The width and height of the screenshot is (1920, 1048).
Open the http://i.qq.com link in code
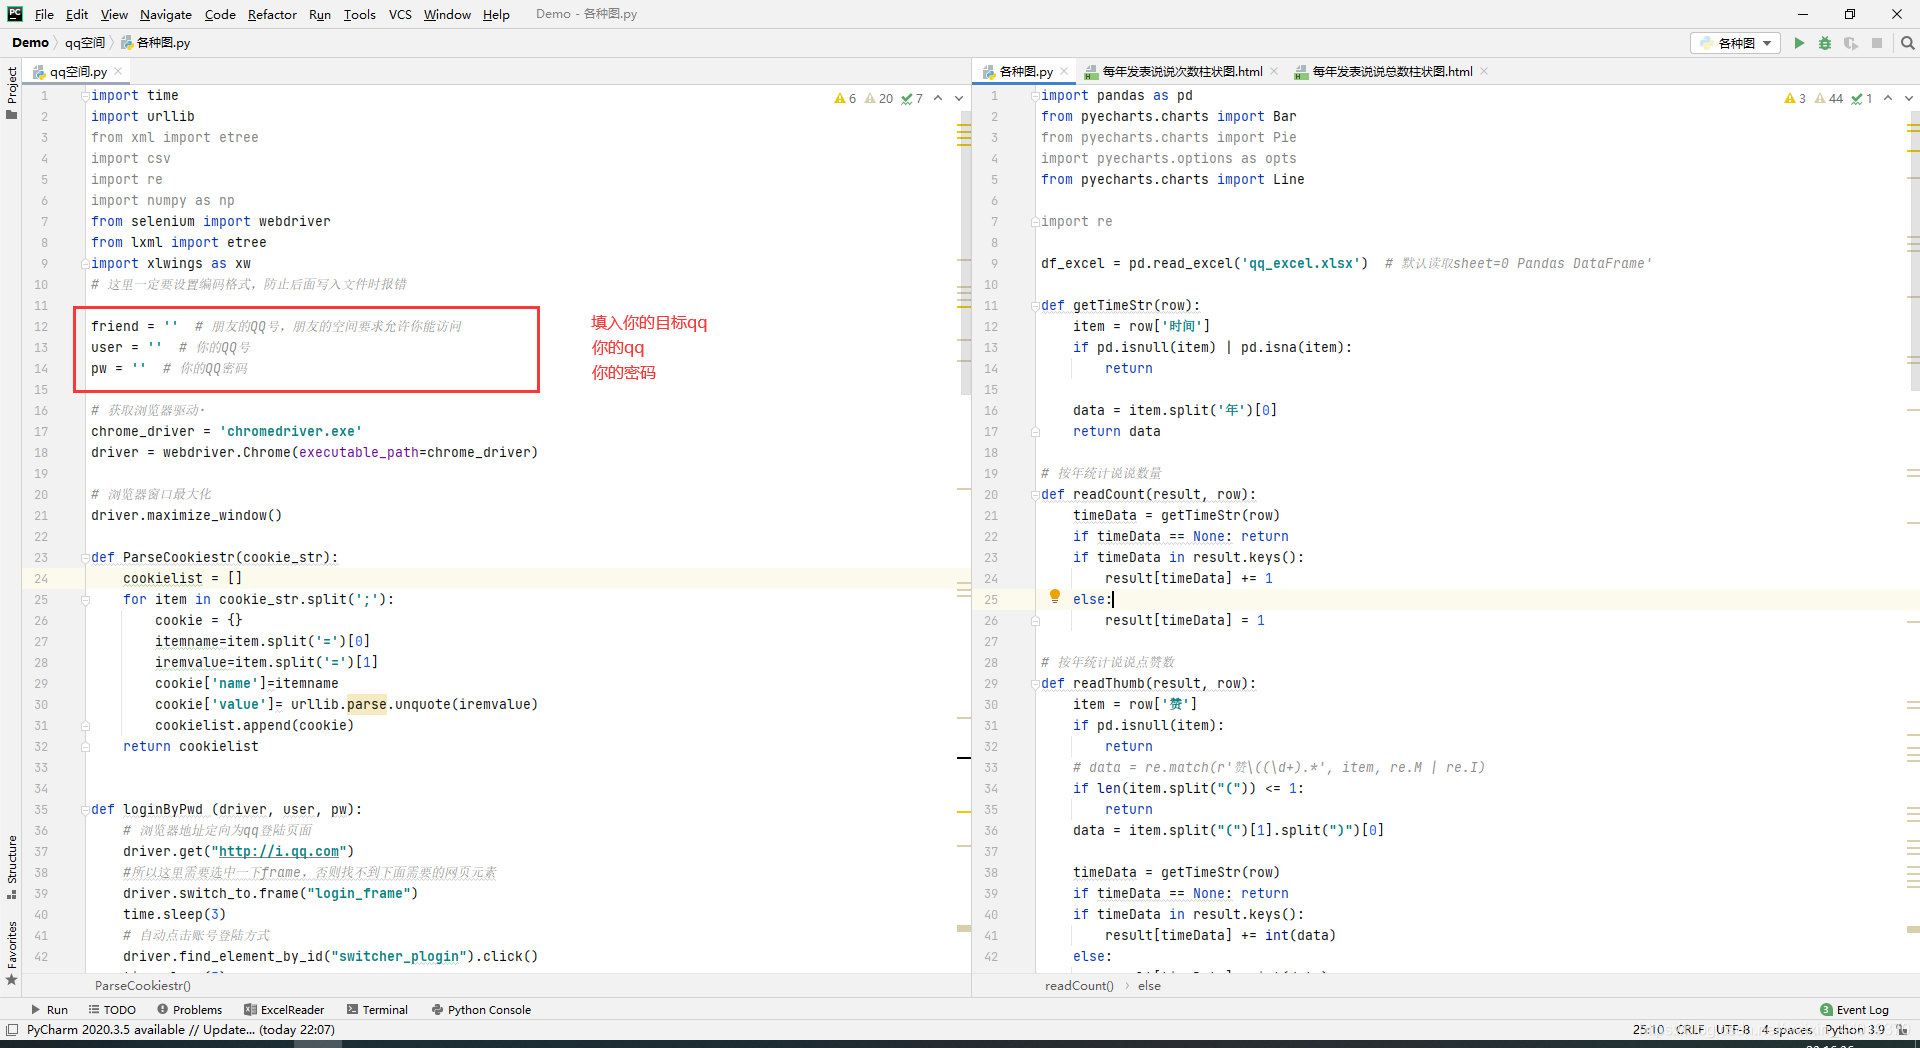coord(279,852)
